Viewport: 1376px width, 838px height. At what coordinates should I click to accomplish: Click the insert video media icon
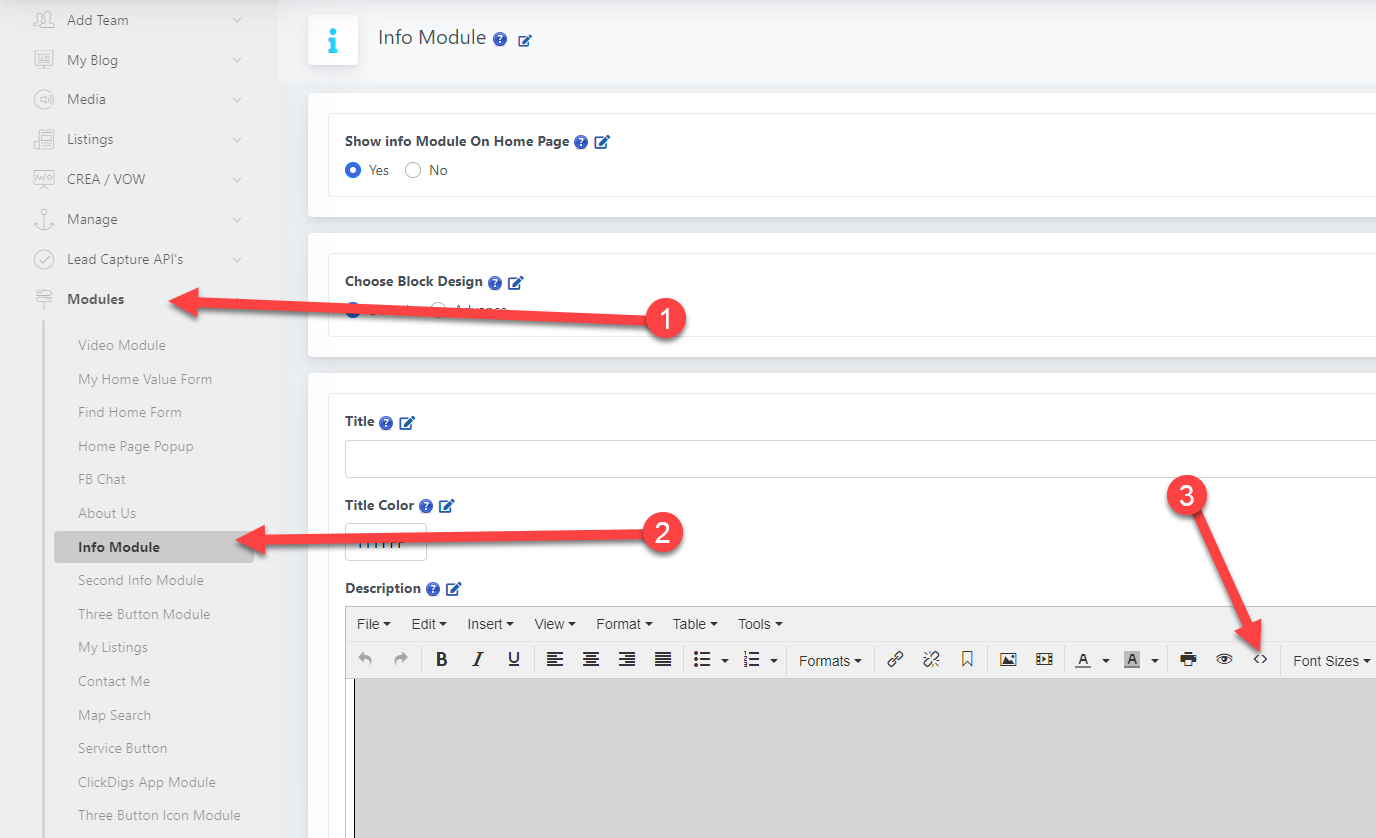1044,660
